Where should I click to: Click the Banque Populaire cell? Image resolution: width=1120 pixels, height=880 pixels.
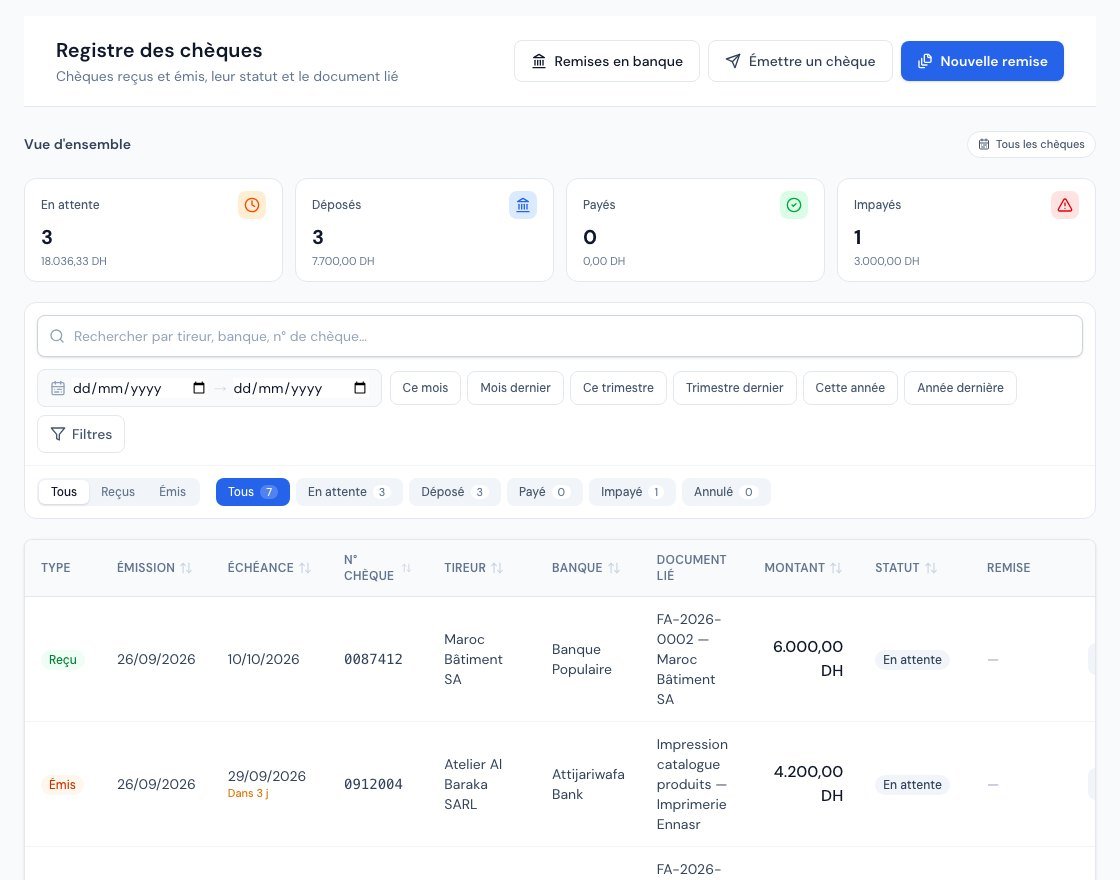pos(581,659)
